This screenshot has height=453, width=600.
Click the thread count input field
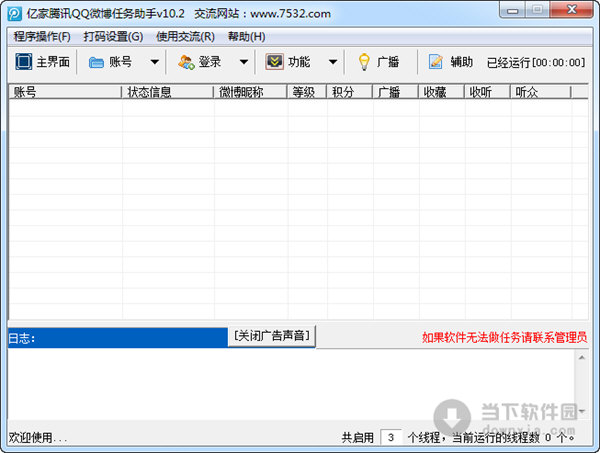[391, 437]
